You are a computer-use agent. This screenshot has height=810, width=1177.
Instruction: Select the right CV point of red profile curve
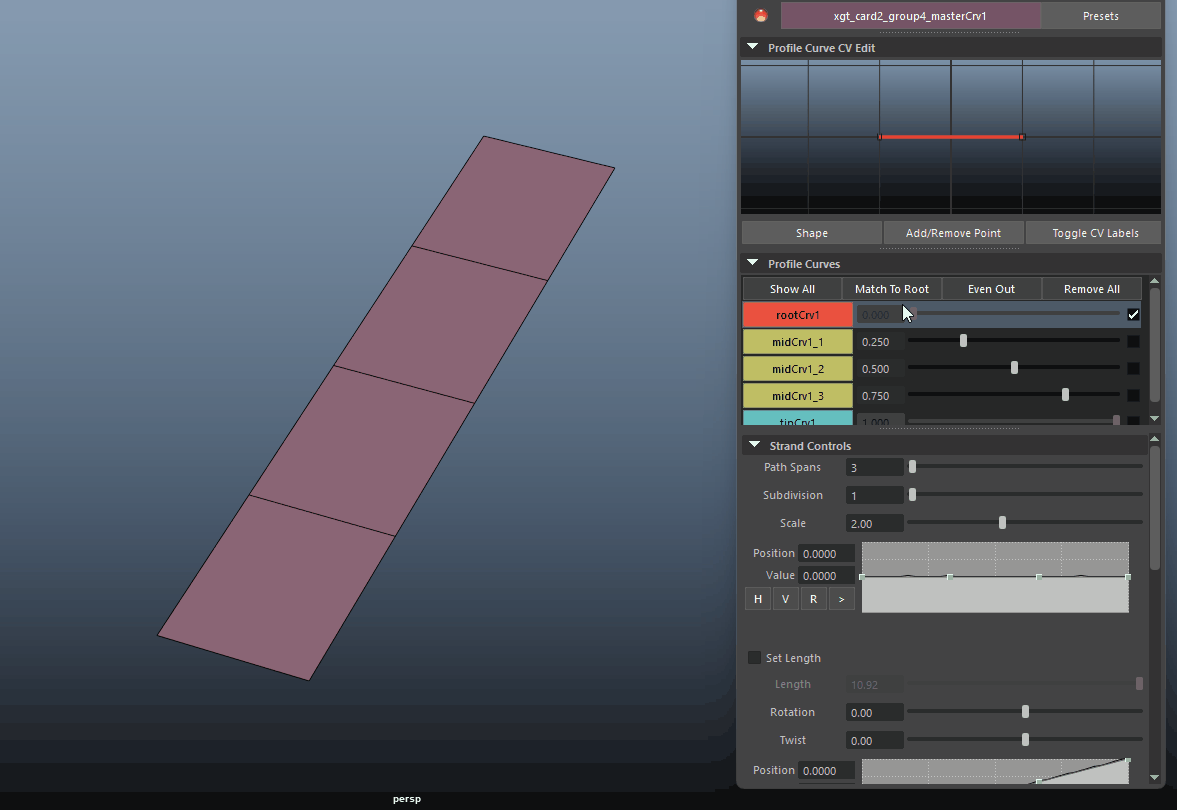(x=1021, y=137)
